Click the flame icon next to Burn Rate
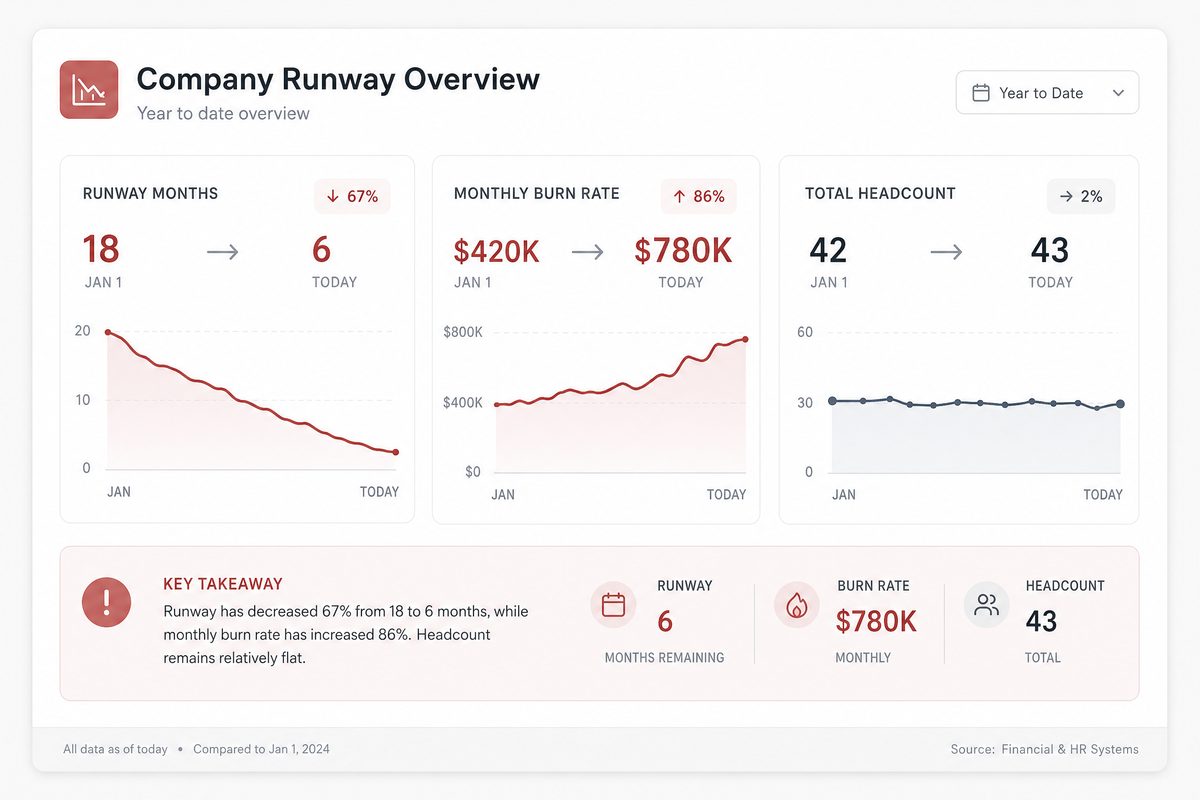 coord(797,605)
